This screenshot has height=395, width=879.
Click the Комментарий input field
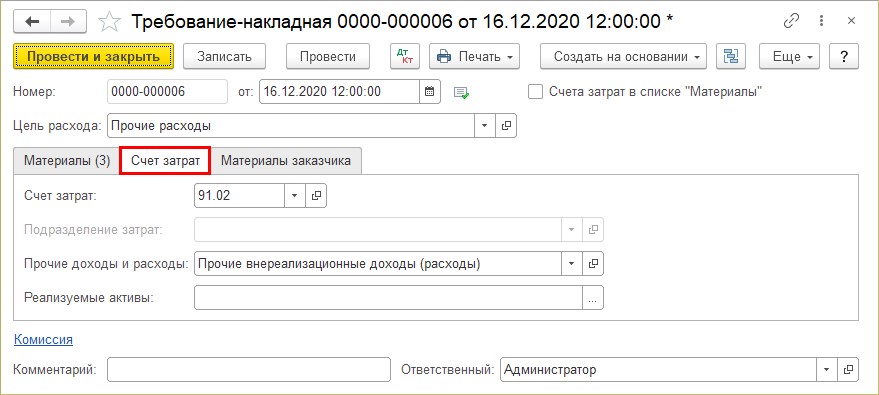click(x=248, y=370)
